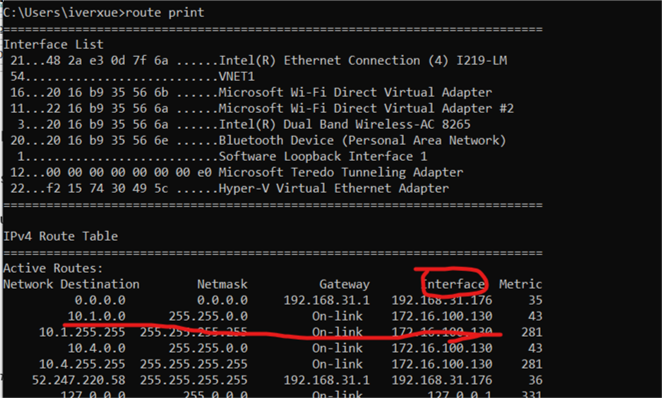664x399 pixels.
Task: Click destination 10.1.0.0
Action: point(97,316)
